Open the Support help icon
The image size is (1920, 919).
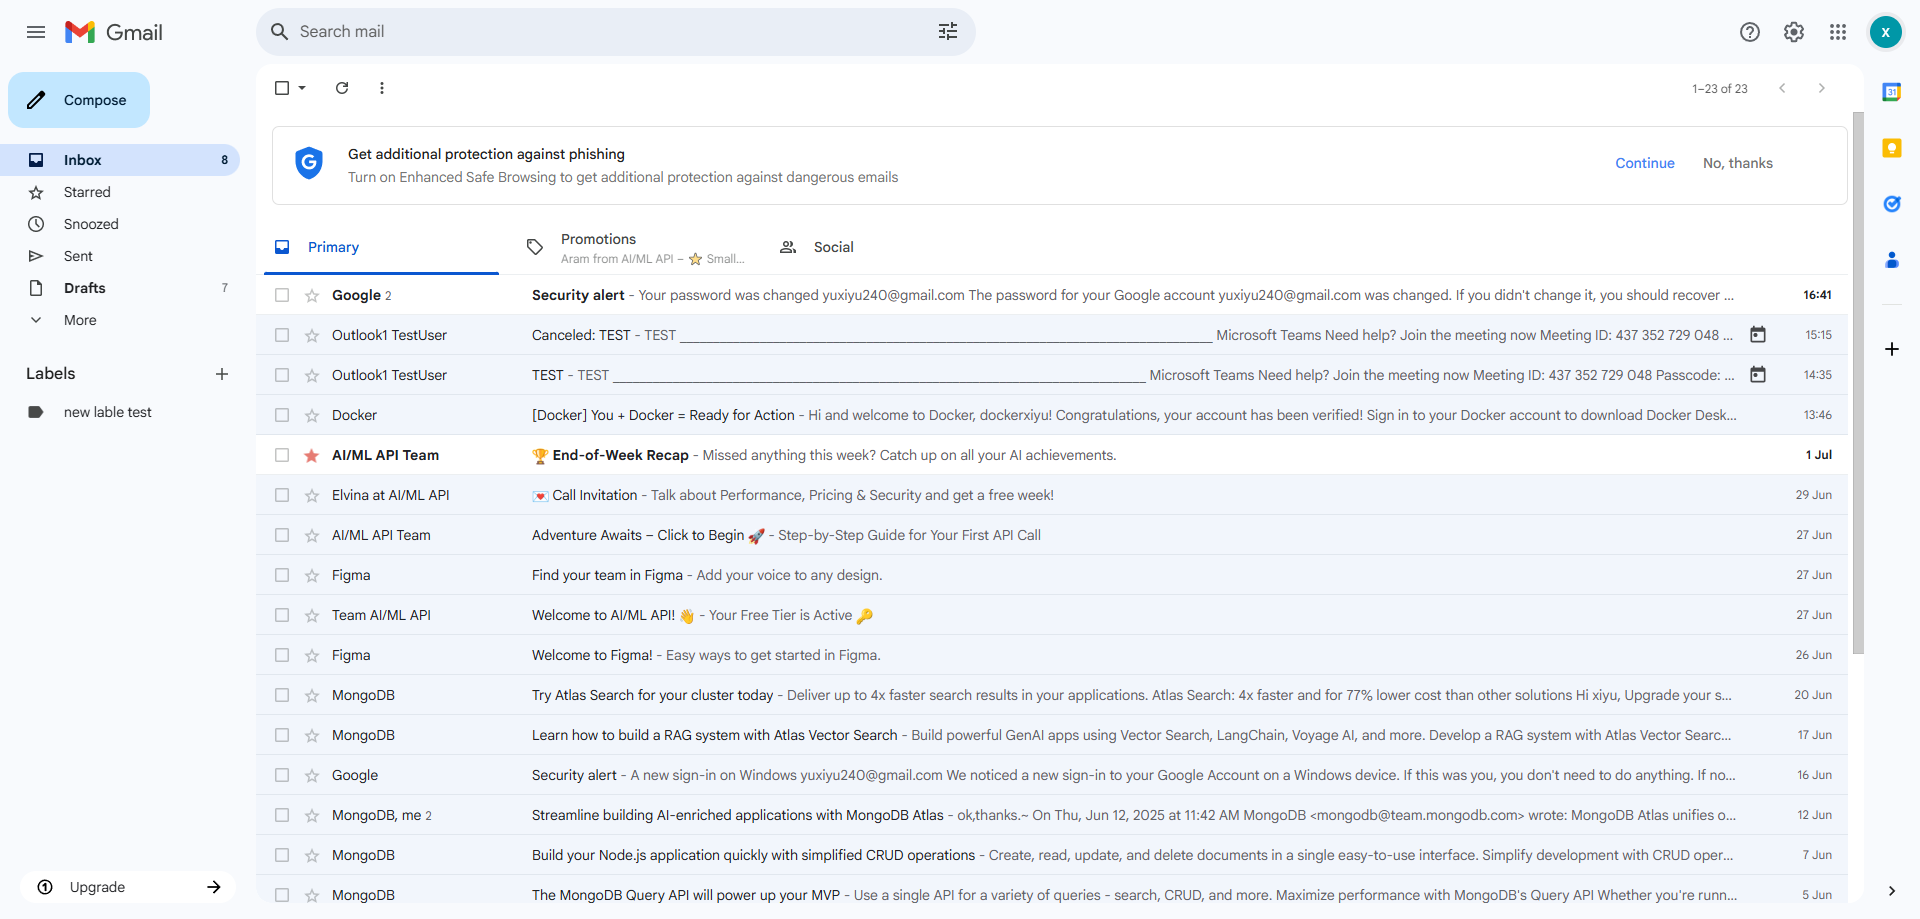tap(1750, 32)
